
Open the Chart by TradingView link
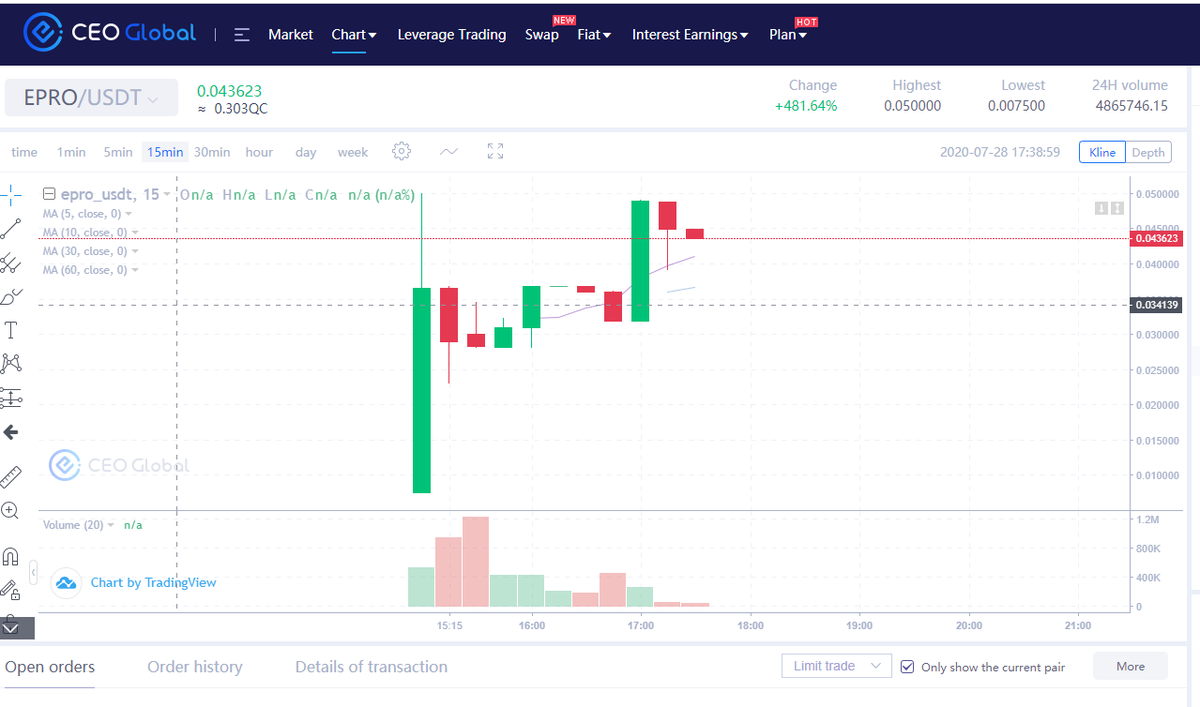tap(153, 582)
